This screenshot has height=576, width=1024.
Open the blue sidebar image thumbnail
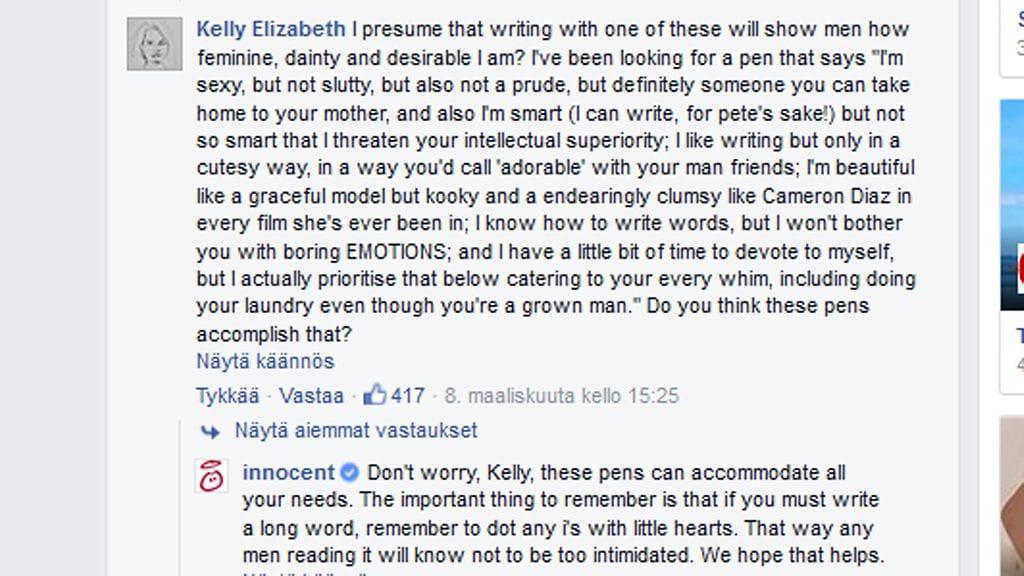1012,205
